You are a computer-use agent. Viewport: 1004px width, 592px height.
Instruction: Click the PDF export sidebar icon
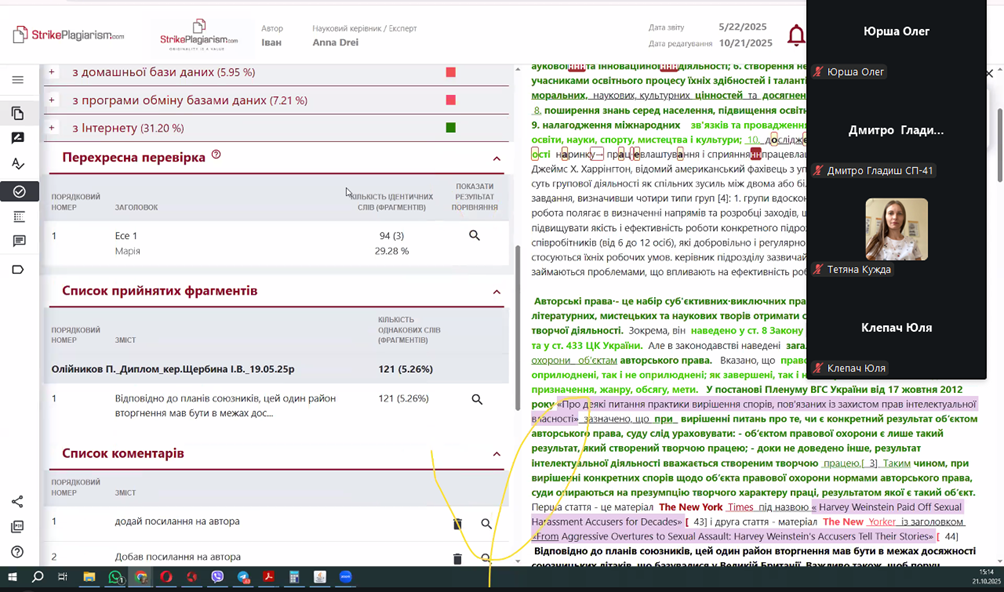18,527
